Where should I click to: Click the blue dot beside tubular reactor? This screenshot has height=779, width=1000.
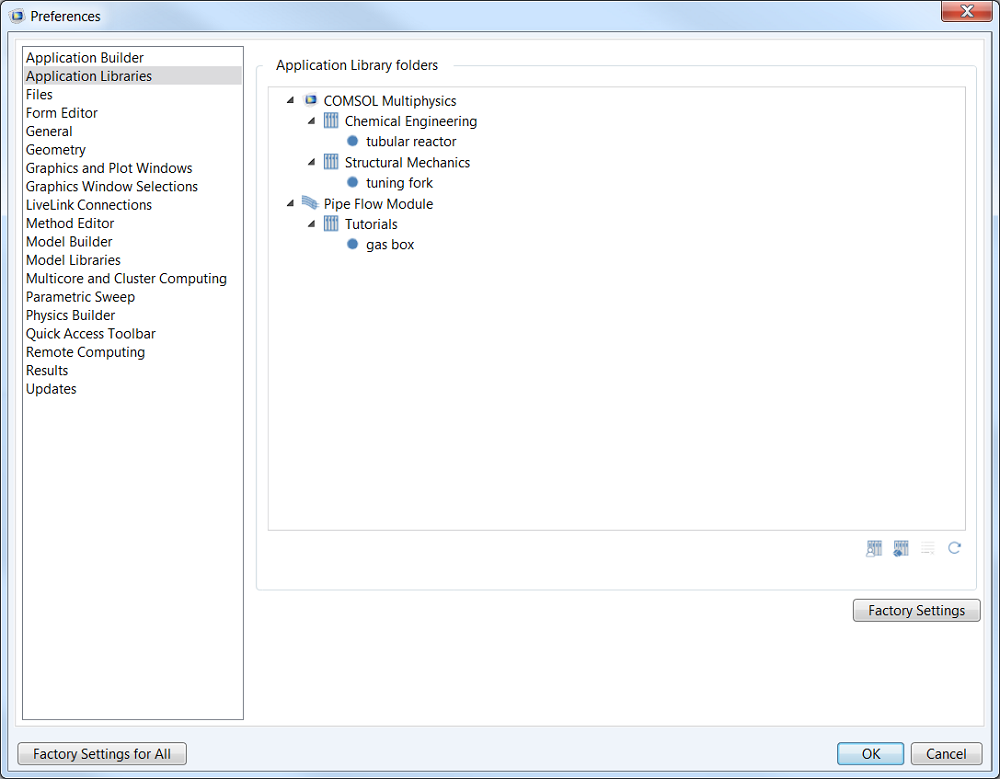pyautogui.click(x=352, y=141)
